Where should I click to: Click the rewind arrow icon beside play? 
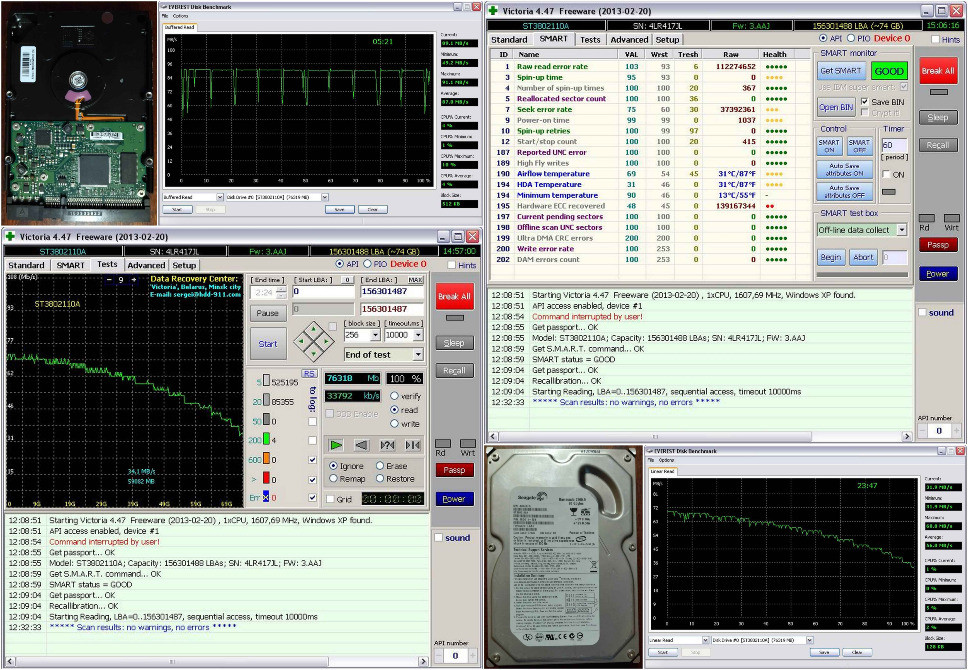click(362, 445)
